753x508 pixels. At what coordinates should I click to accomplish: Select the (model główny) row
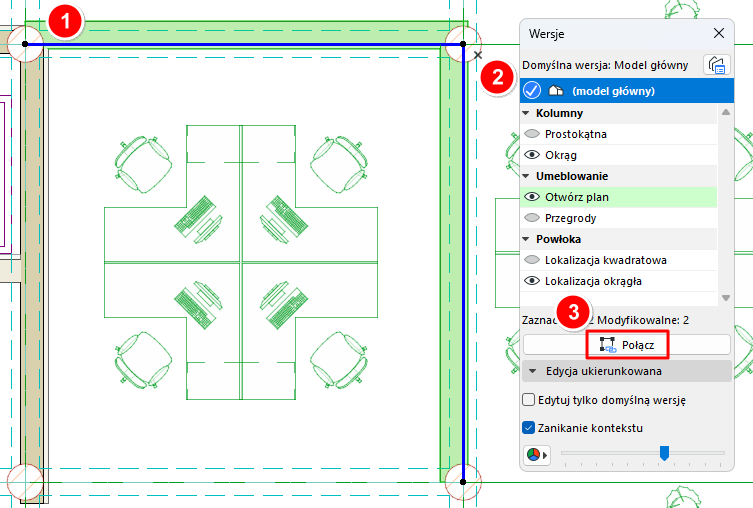click(627, 91)
